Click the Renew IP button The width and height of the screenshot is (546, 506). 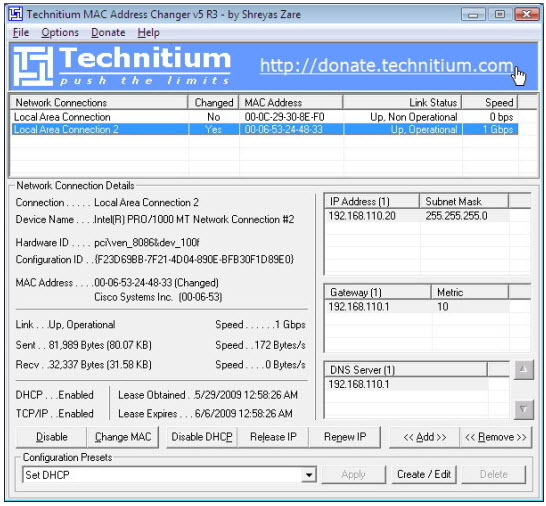pos(345,437)
